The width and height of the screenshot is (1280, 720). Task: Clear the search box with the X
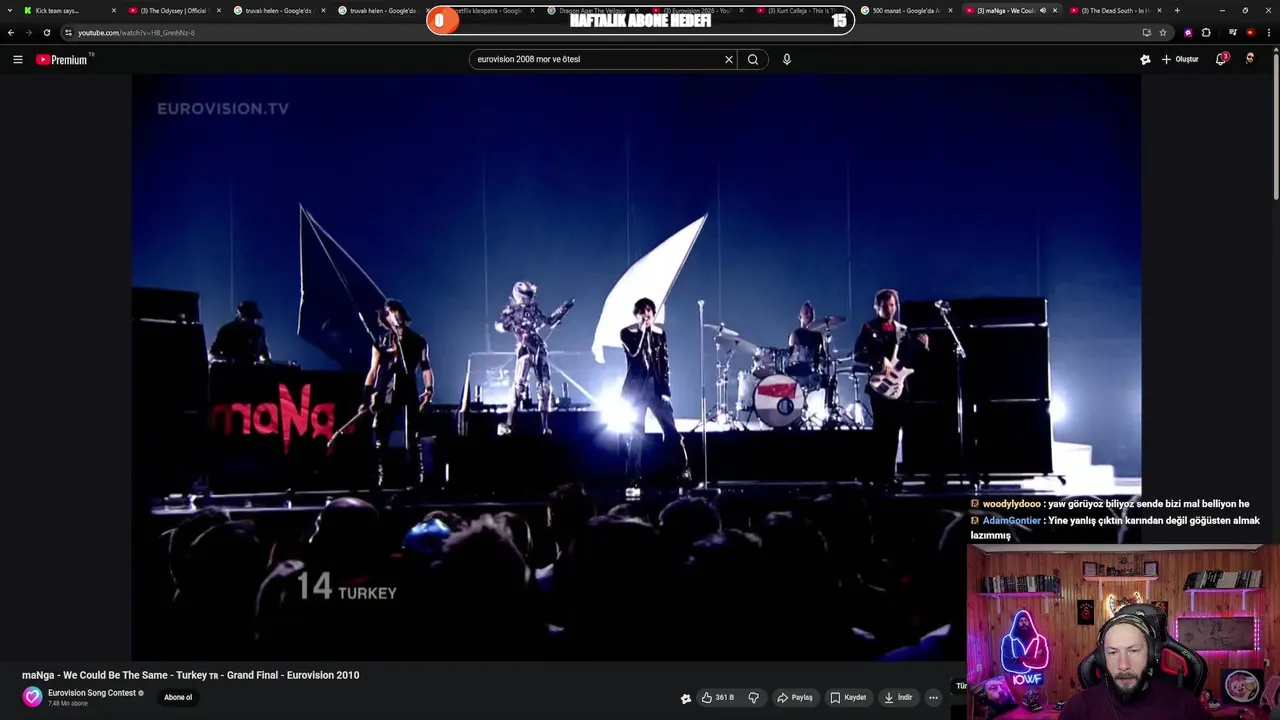pos(729,59)
